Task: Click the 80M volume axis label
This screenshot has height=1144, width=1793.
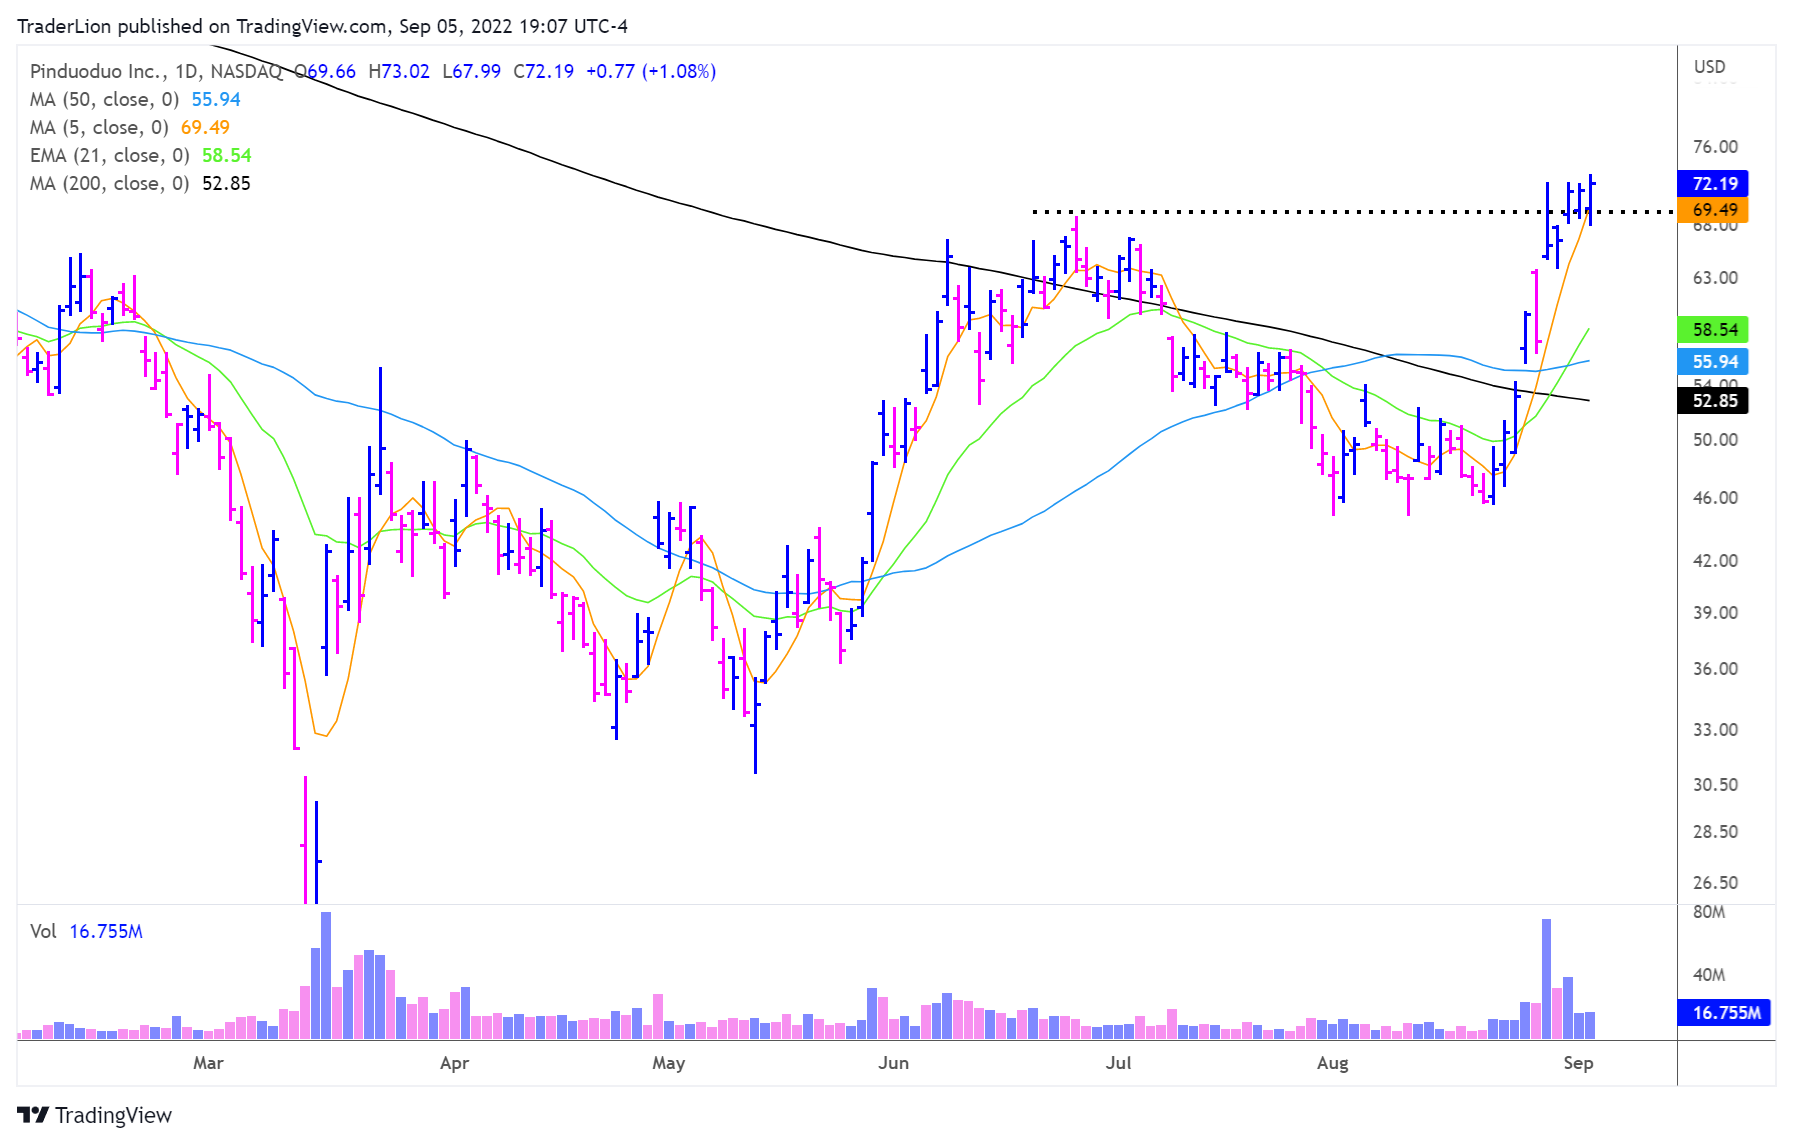Action: 1708,912
